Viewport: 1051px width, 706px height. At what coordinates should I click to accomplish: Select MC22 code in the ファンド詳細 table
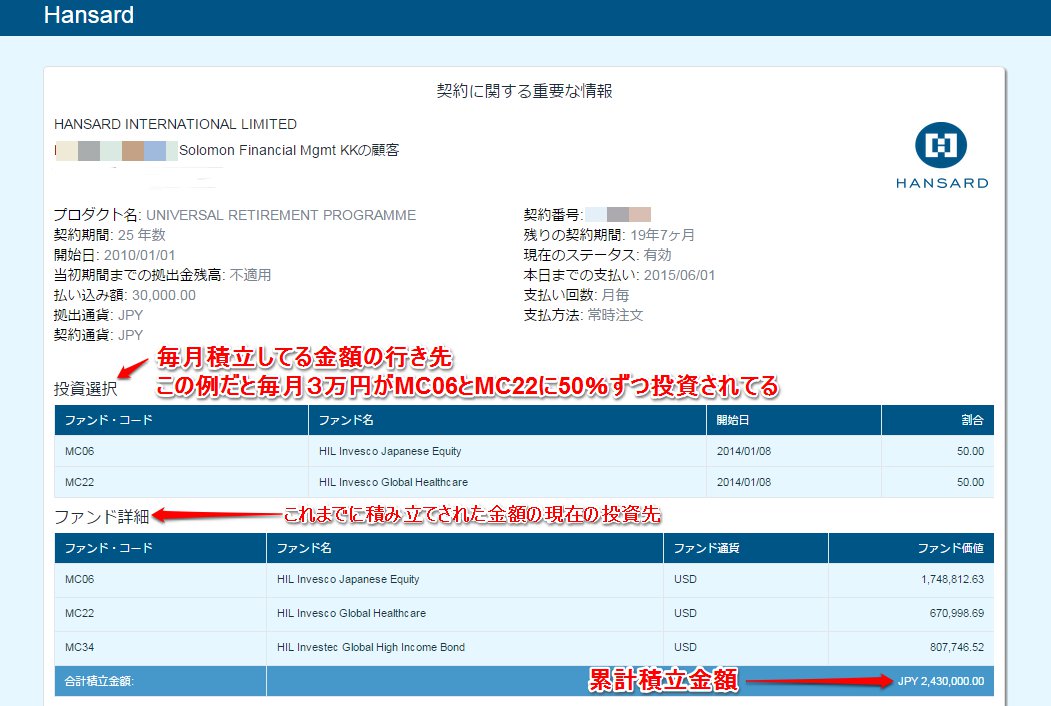point(79,613)
